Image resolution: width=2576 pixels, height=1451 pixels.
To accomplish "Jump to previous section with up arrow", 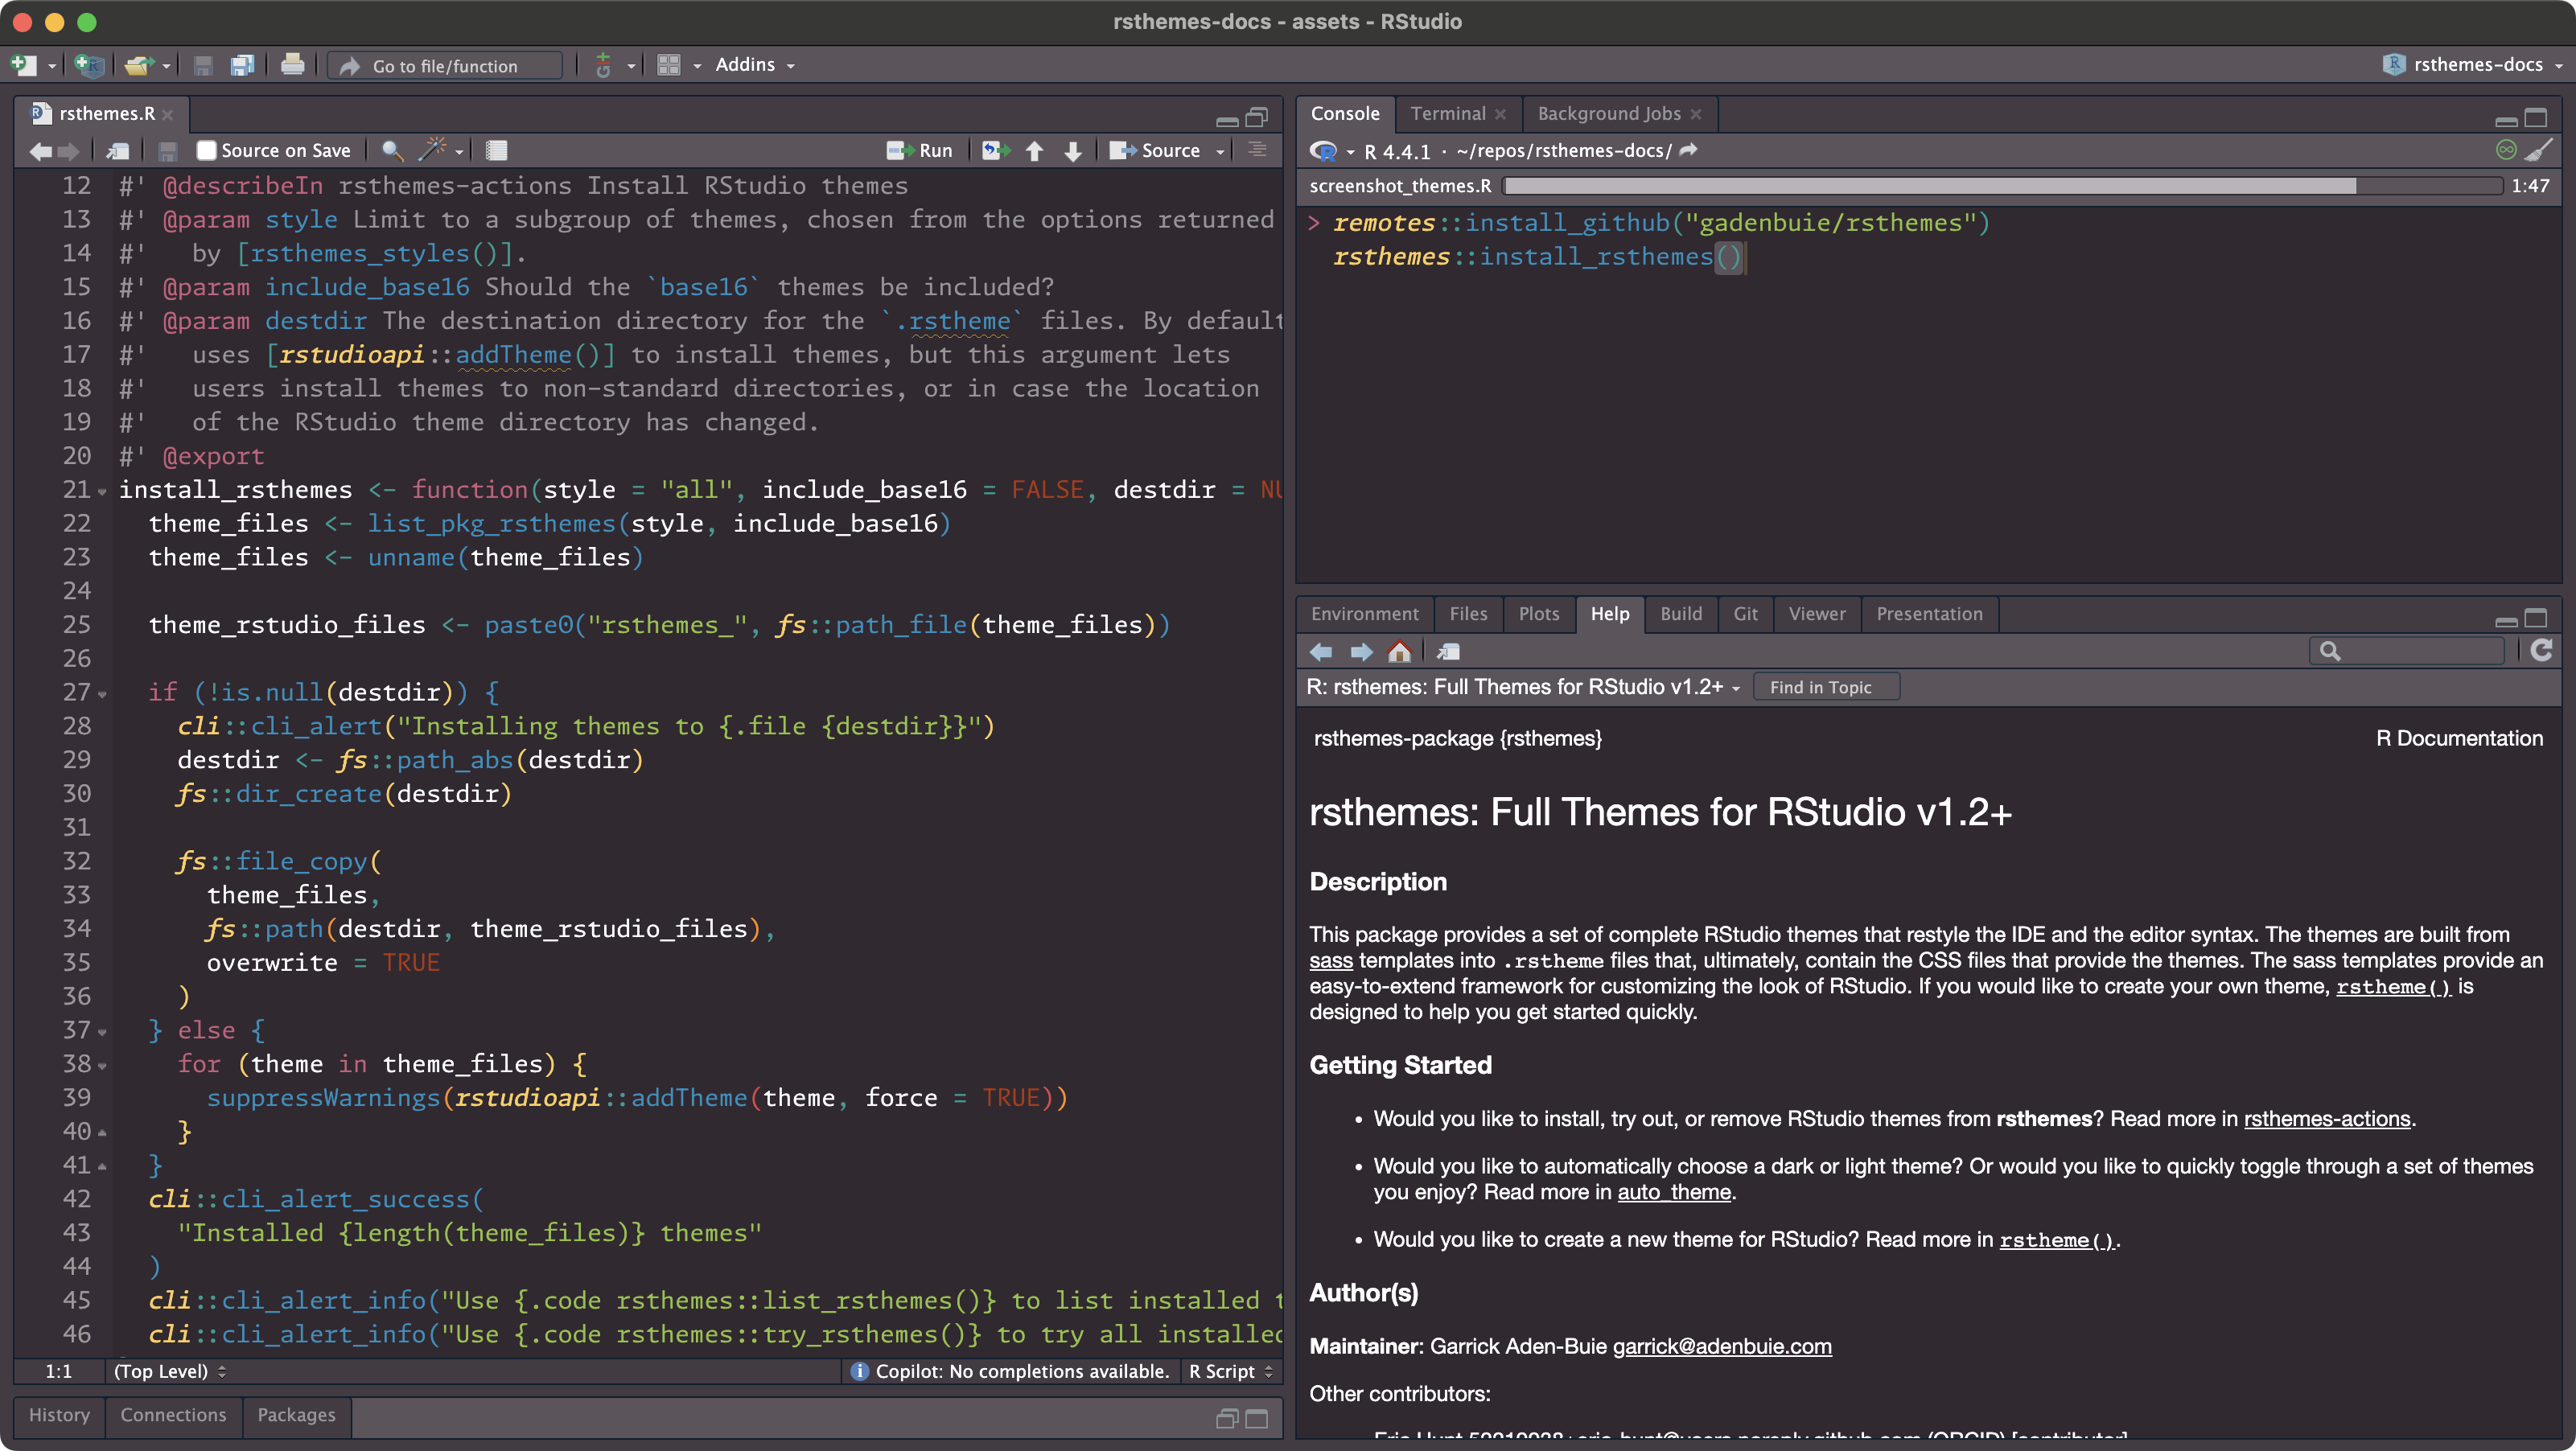I will click(1035, 150).
